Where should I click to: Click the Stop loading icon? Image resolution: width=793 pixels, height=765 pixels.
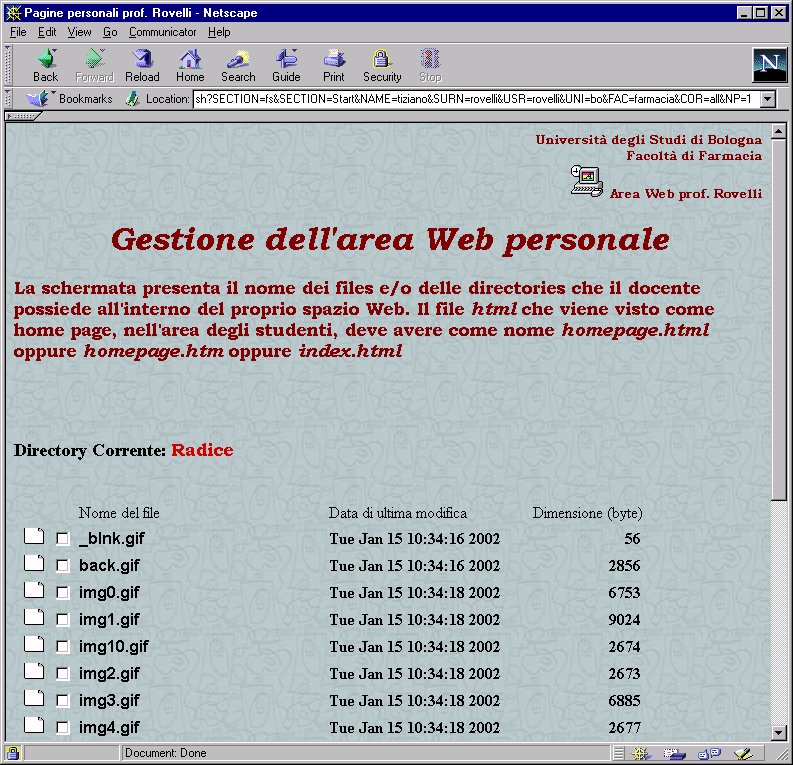[430, 66]
